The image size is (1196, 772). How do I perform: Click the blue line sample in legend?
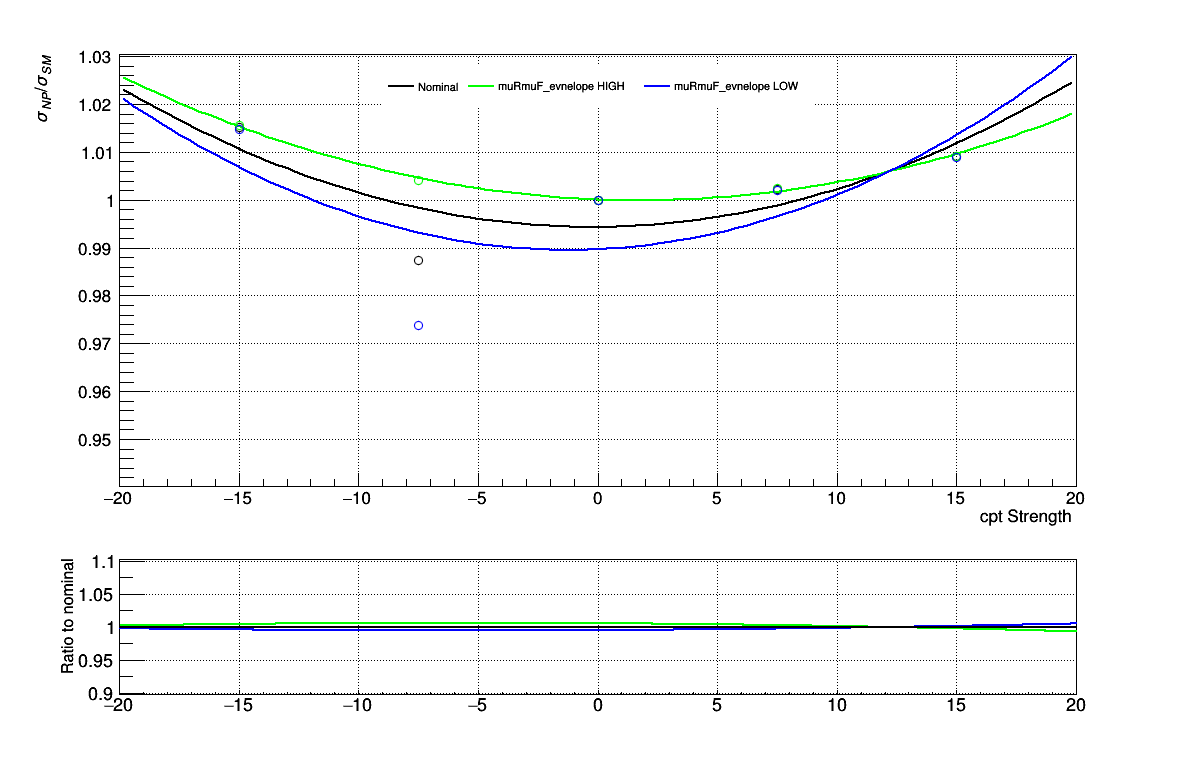pyautogui.click(x=657, y=86)
